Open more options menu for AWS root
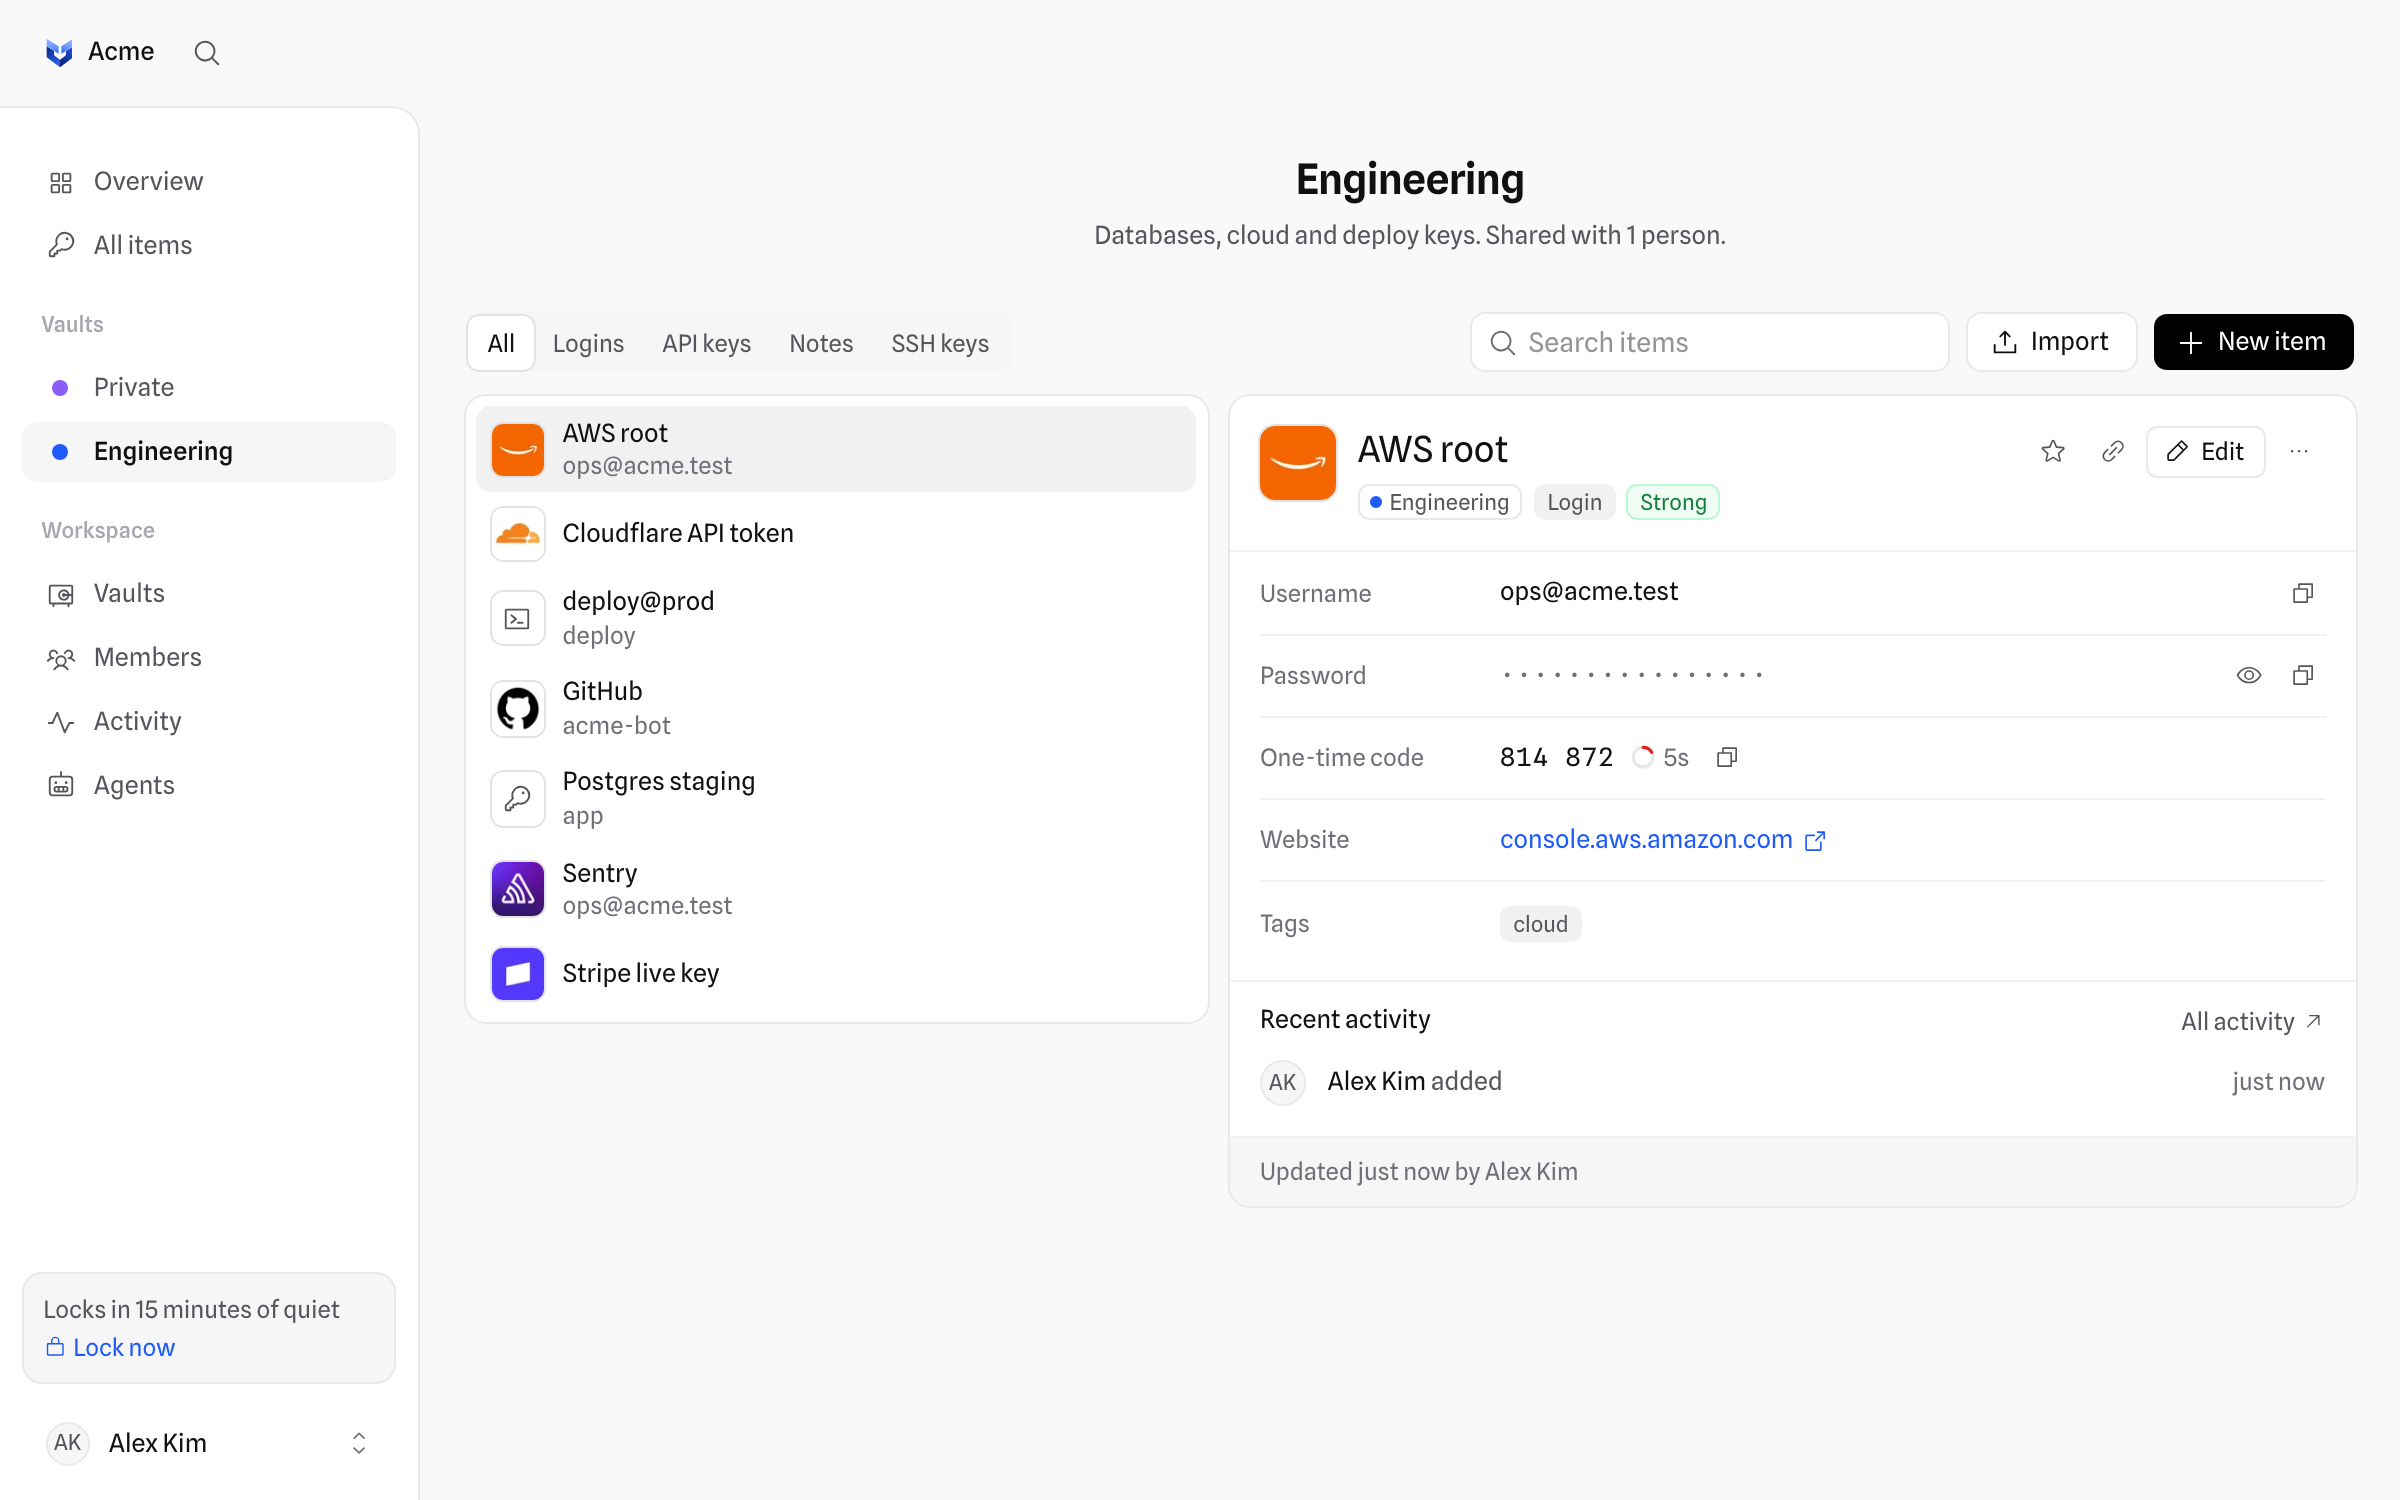 tap(2299, 451)
